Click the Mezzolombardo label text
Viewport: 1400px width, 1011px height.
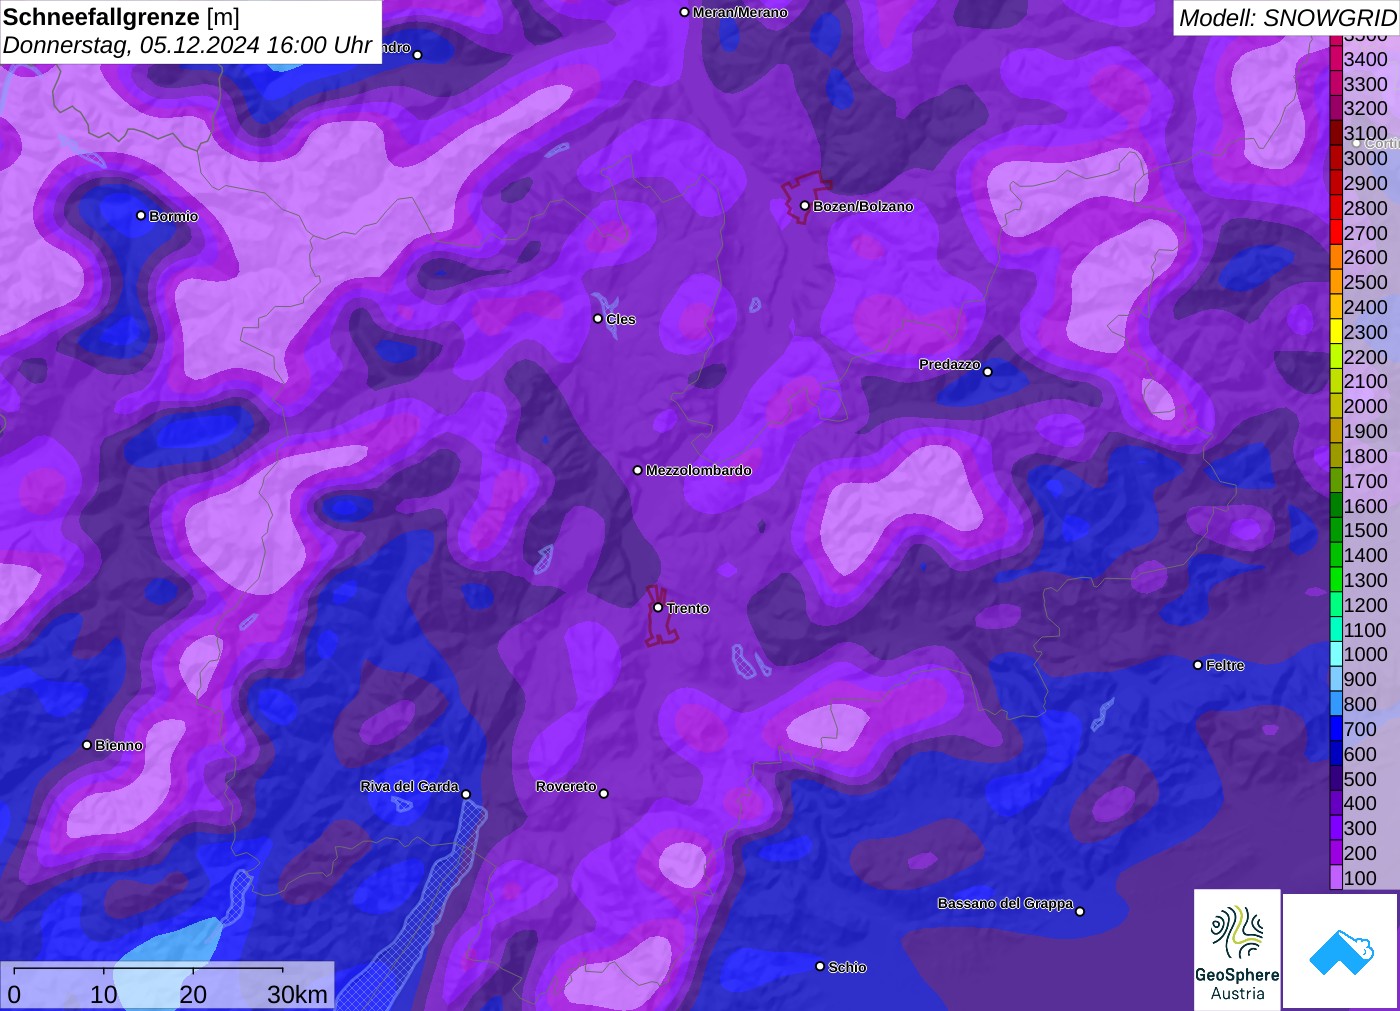point(698,470)
